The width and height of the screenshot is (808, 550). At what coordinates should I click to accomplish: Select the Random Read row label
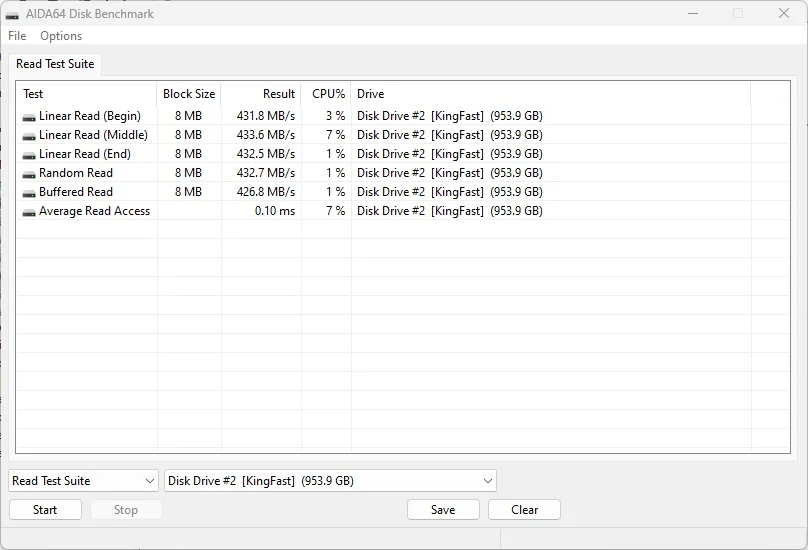point(76,173)
